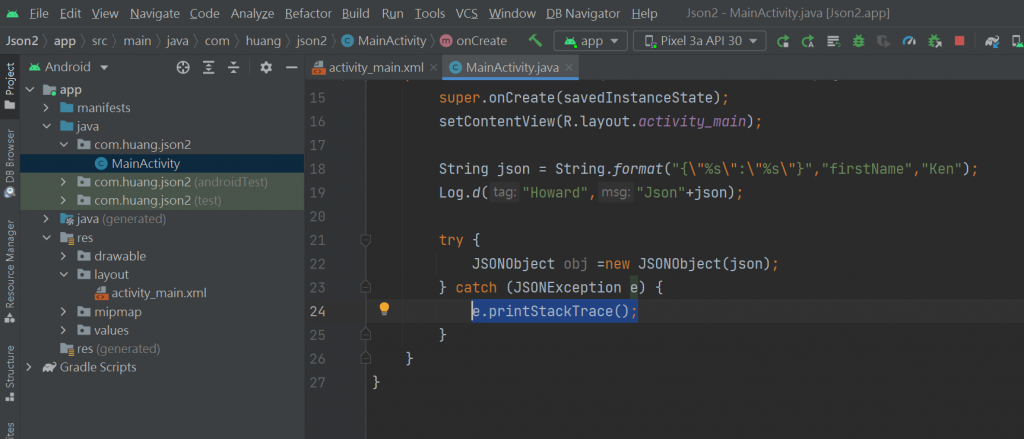Click the Run with Coverage icon
The height and width of the screenshot is (439, 1024).
[883, 41]
